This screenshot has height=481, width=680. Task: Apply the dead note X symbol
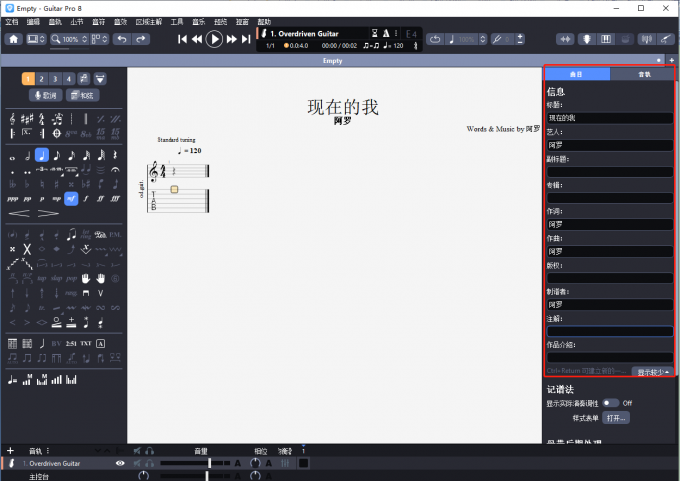tap(27, 249)
